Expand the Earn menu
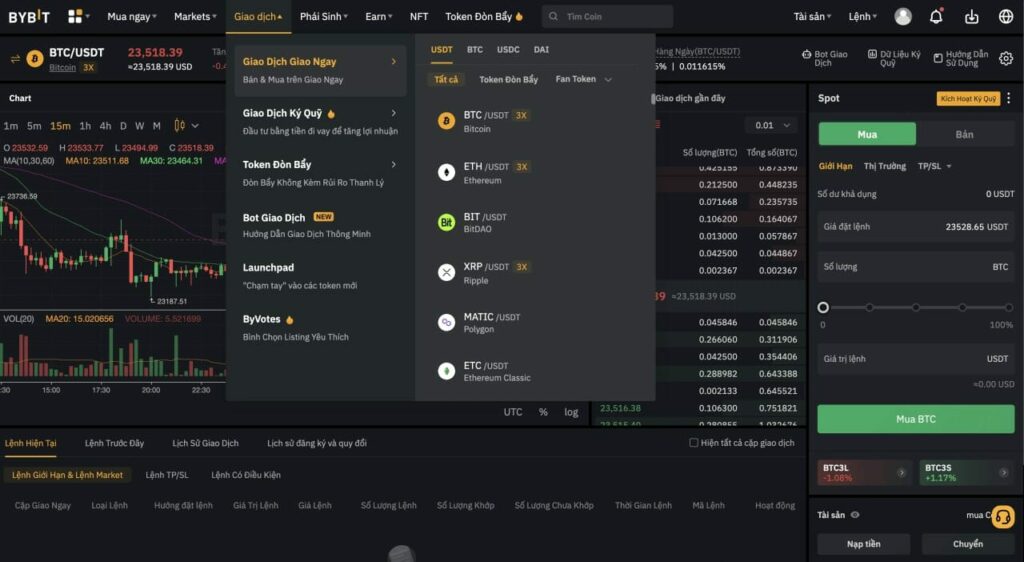 pyautogui.click(x=378, y=16)
